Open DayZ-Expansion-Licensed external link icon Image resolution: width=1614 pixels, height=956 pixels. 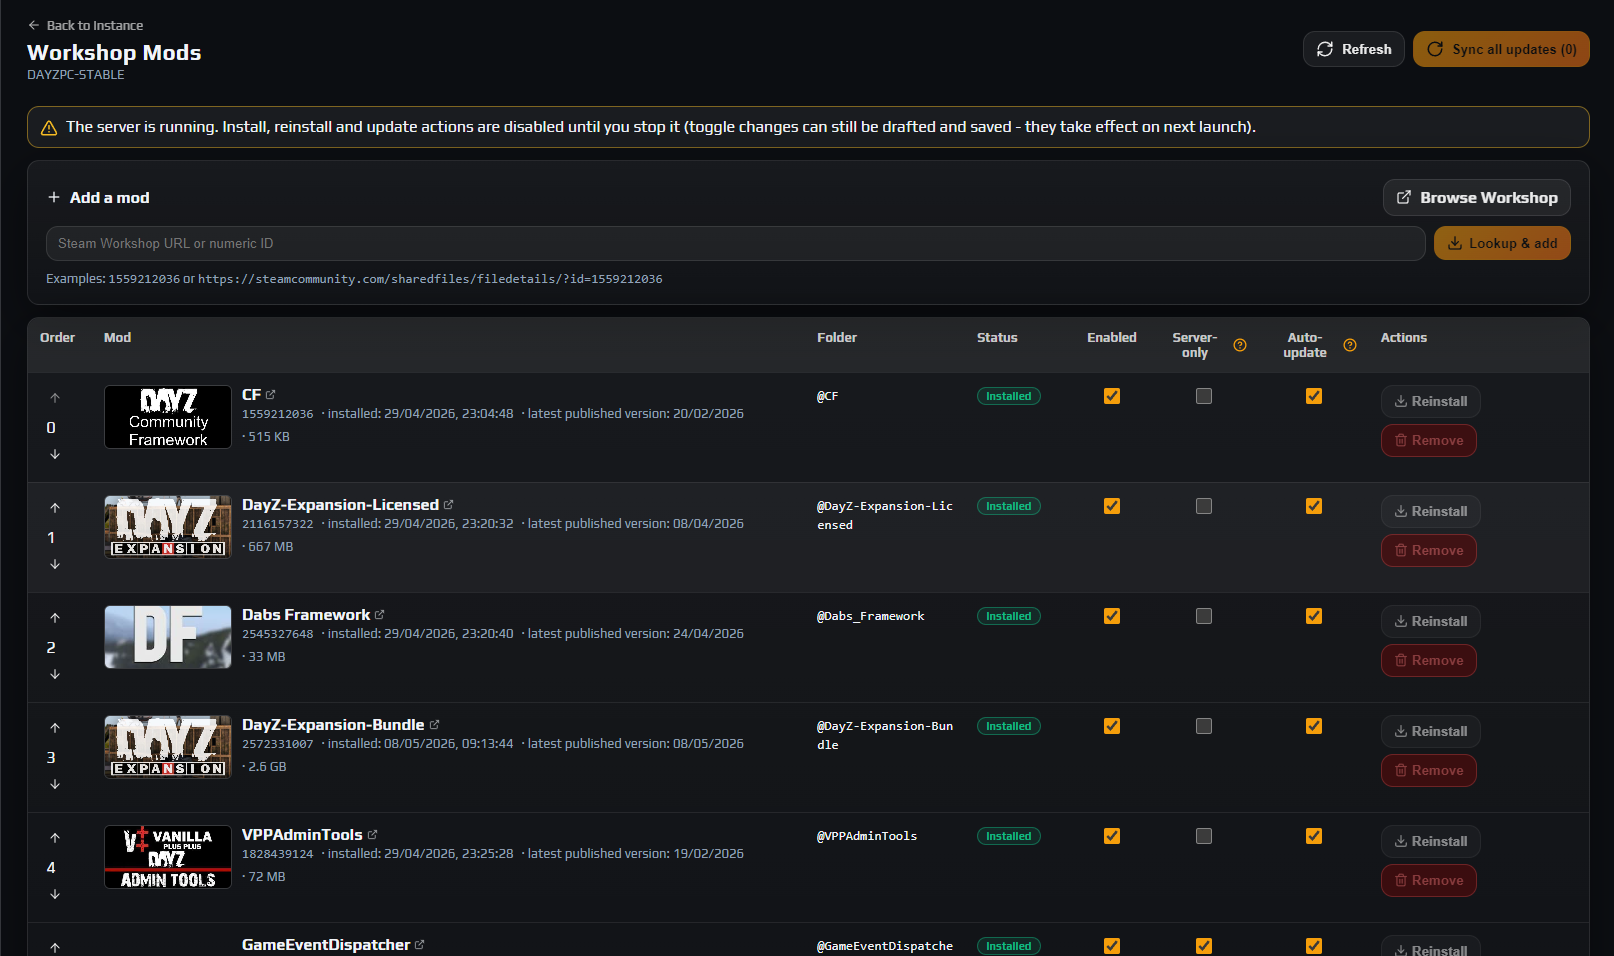(x=449, y=505)
